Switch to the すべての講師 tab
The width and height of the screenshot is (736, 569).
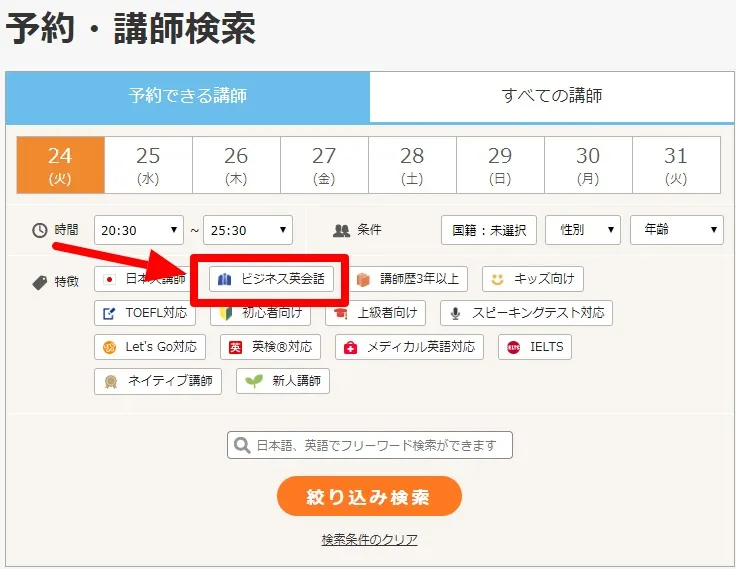click(552, 97)
